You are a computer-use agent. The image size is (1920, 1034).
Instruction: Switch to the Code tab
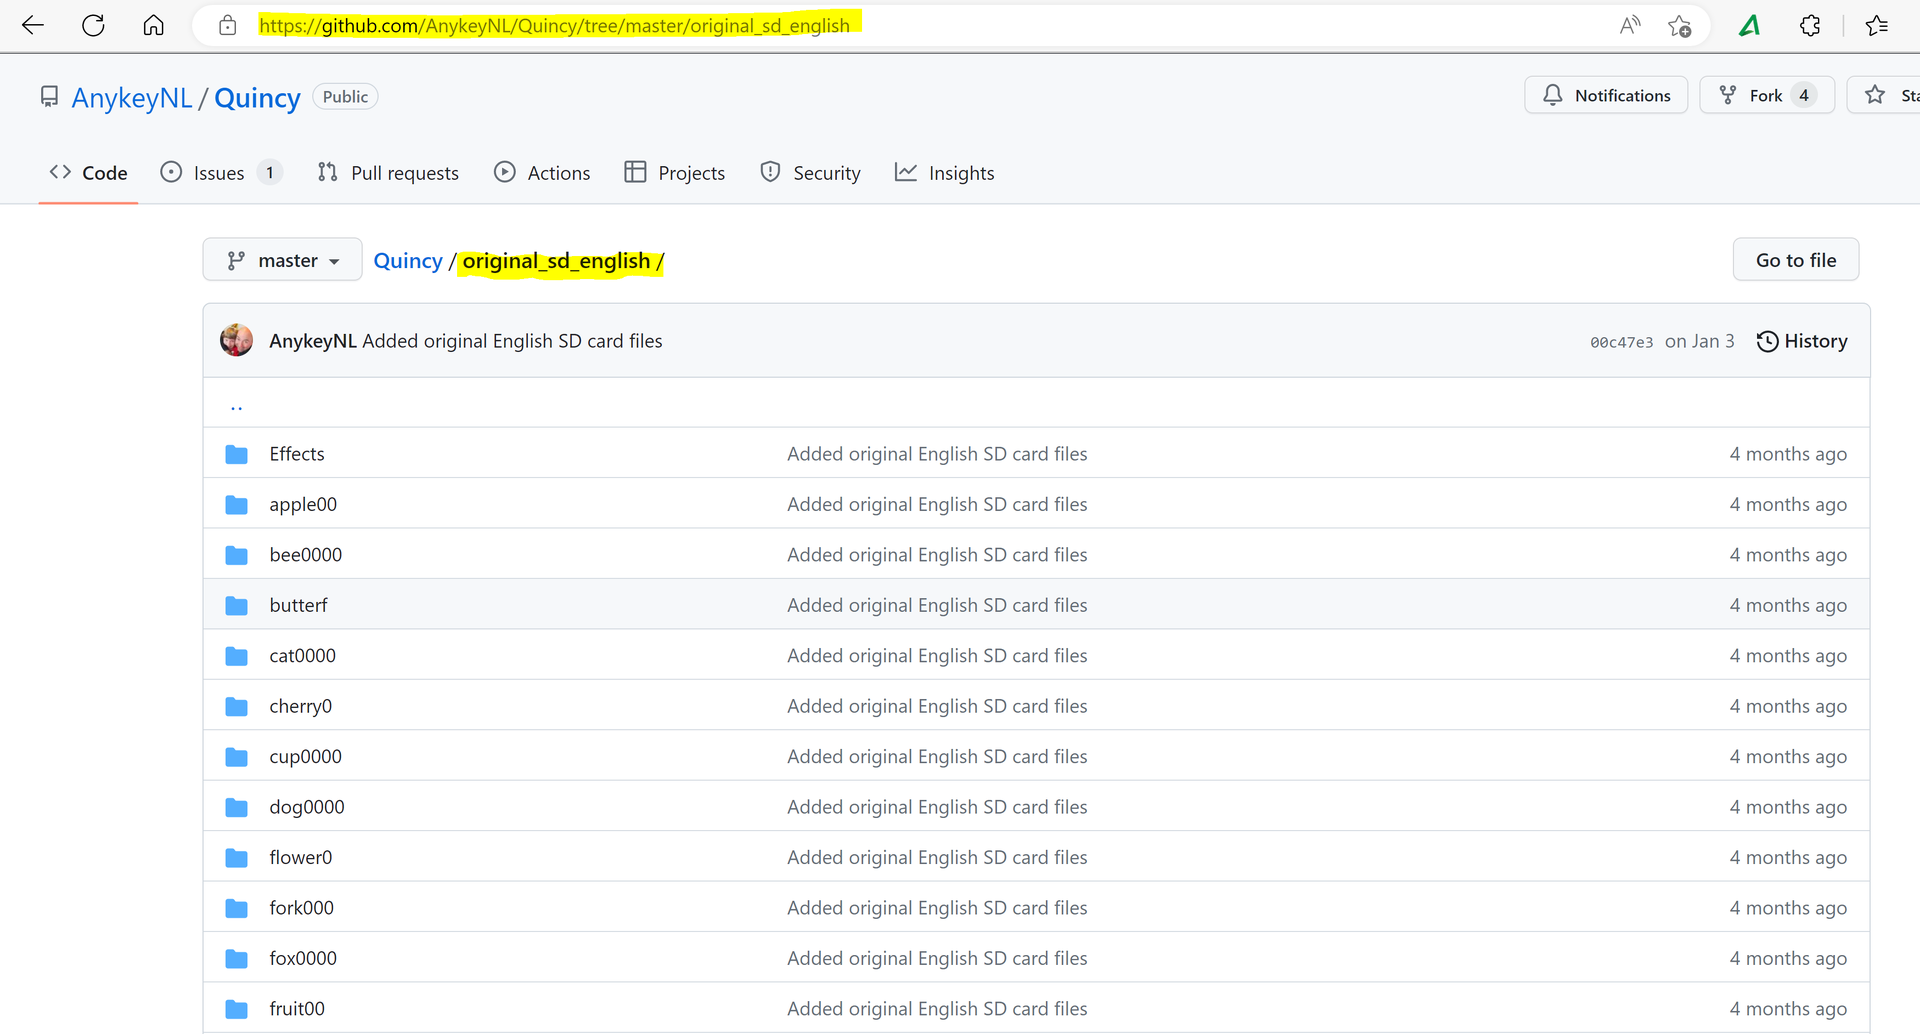(88, 173)
